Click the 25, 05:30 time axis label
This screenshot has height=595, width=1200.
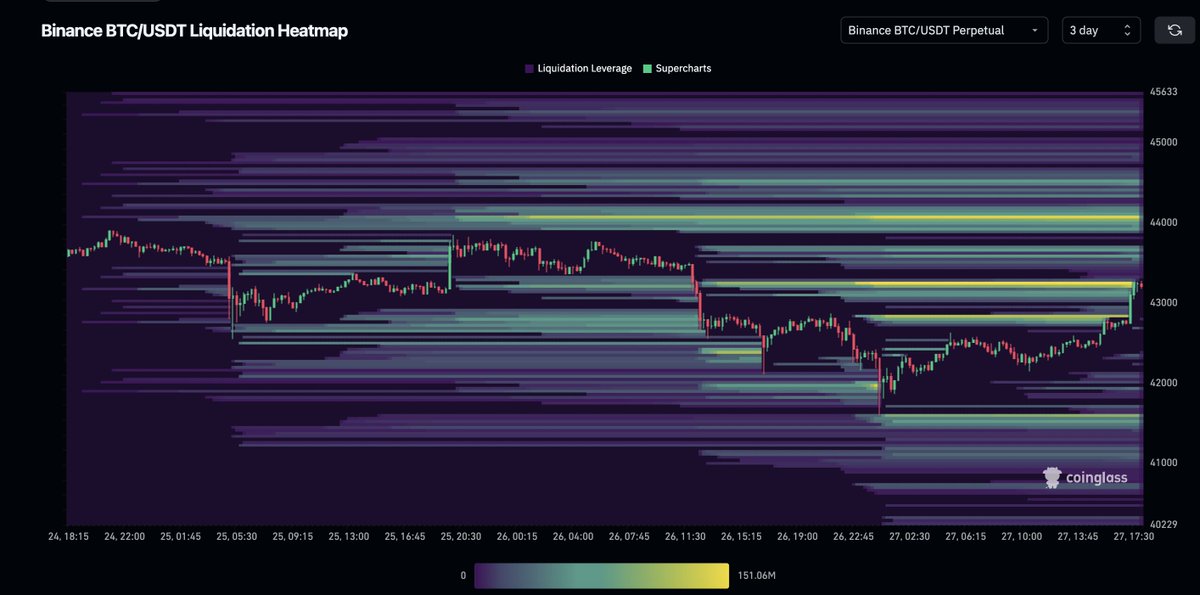237,536
